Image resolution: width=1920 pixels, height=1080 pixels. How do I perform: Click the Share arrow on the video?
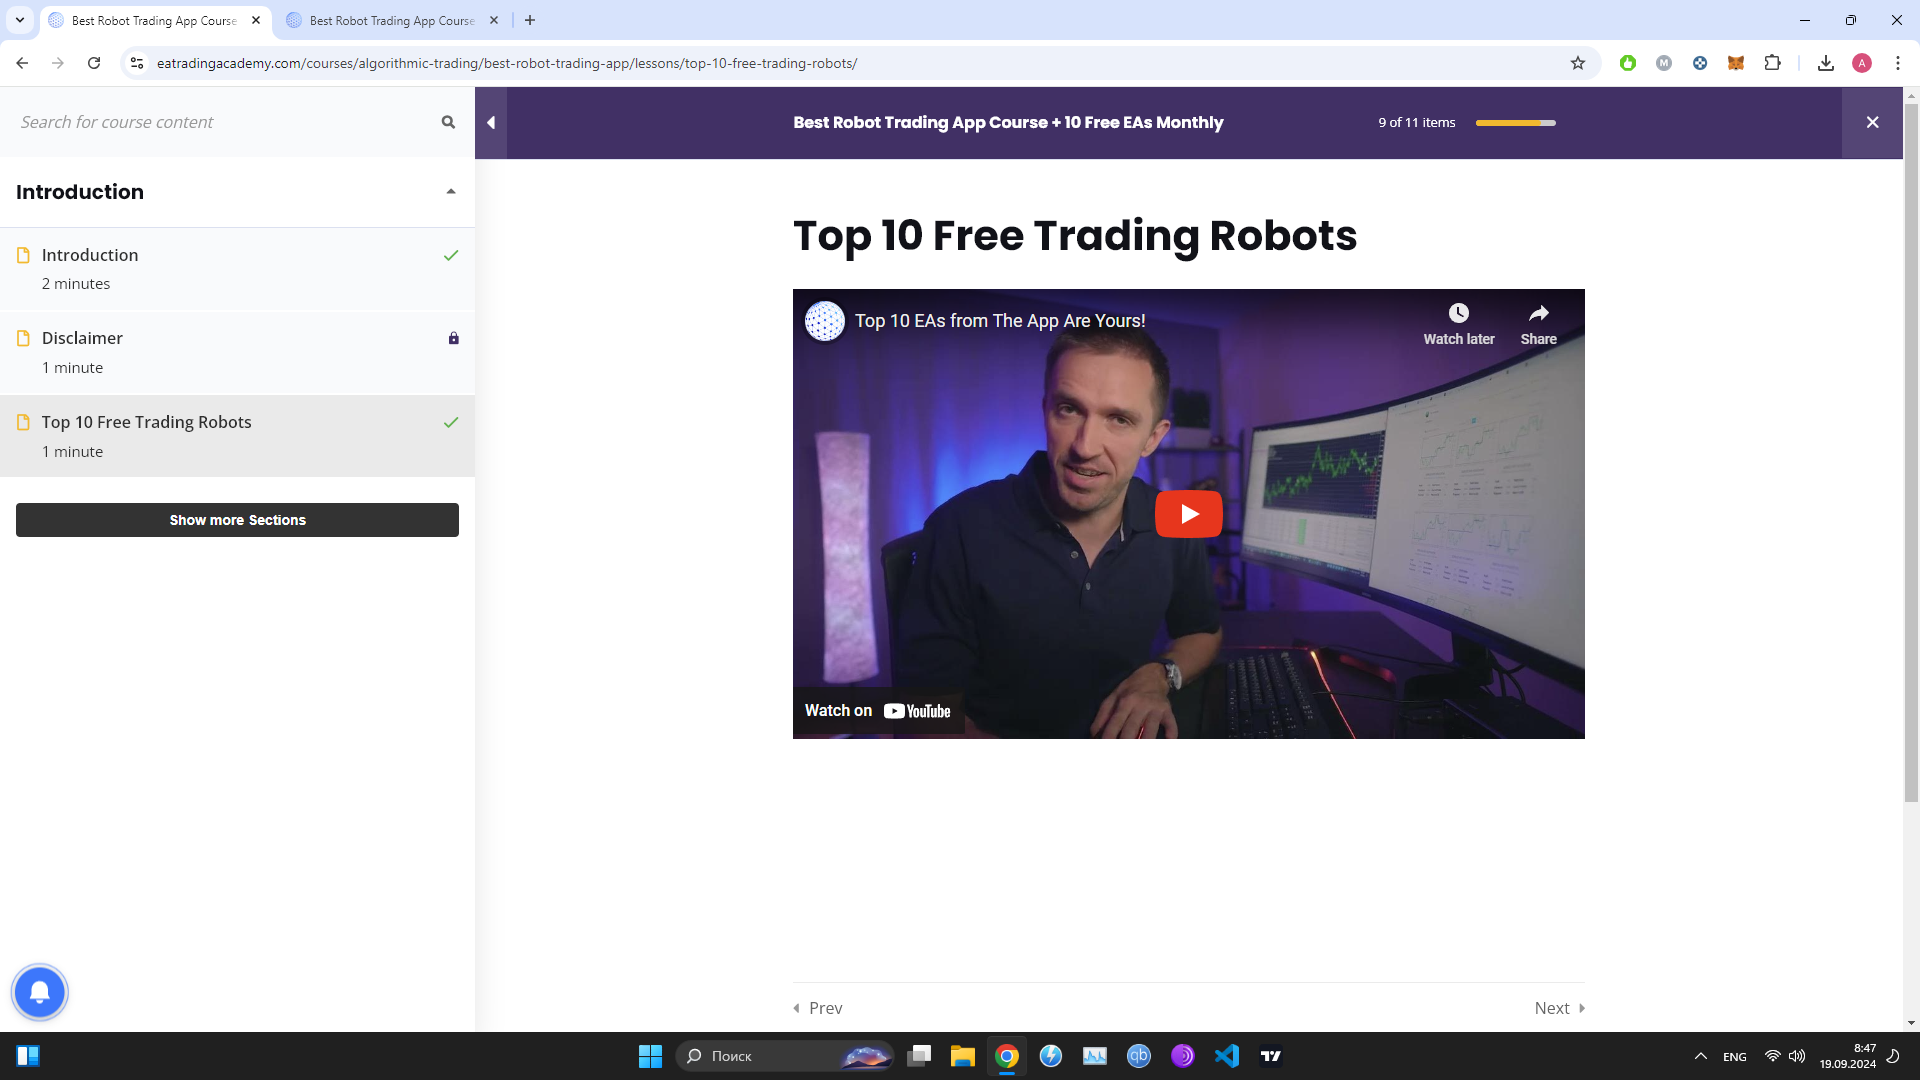click(1538, 314)
